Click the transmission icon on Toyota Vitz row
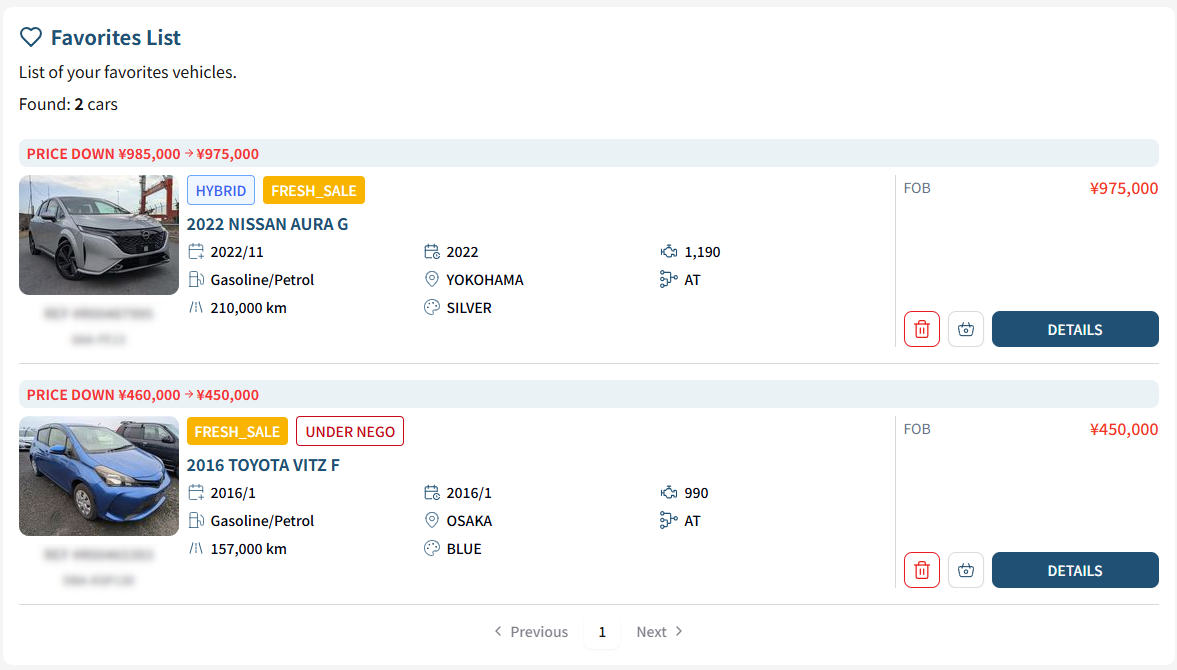 click(x=668, y=520)
